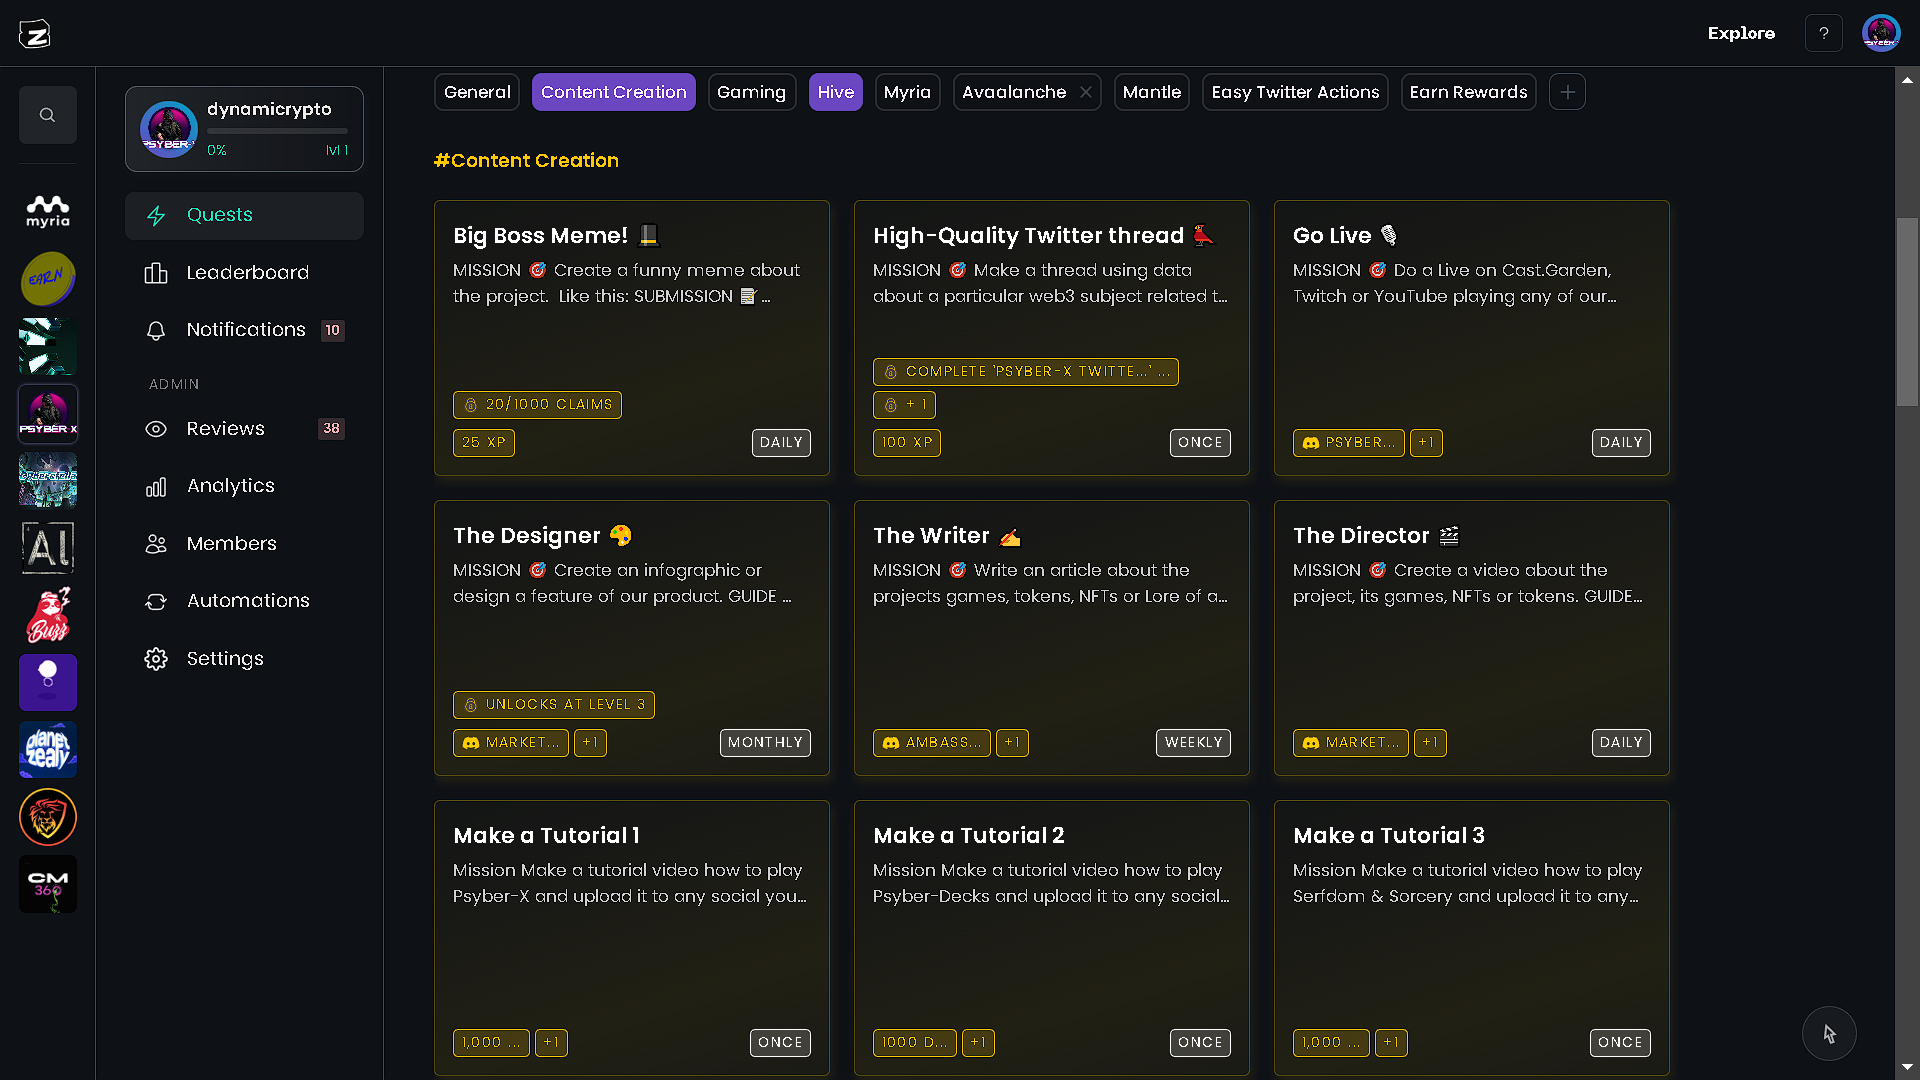Viewport: 1920px width, 1080px height.
Task: Switch to the General tab
Action: point(477,92)
